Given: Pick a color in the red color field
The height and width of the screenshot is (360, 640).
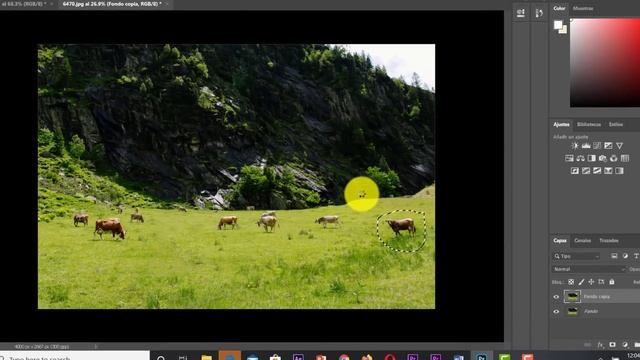Looking at the screenshot, I should (x=605, y=62).
